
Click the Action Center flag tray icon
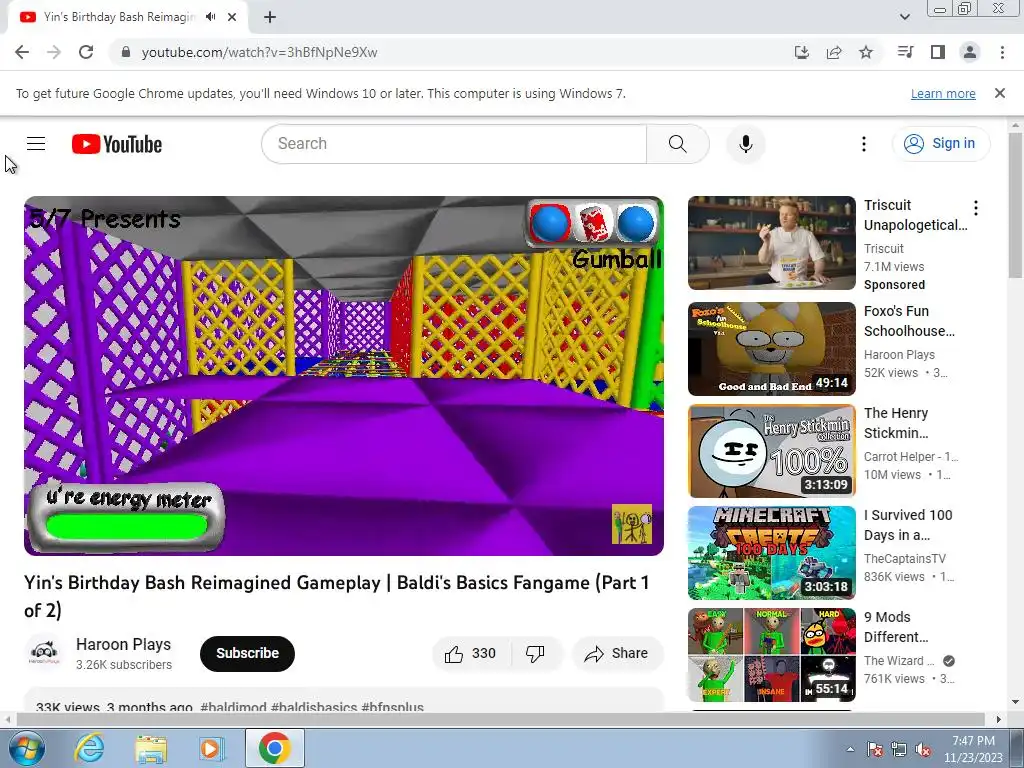(x=875, y=749)
